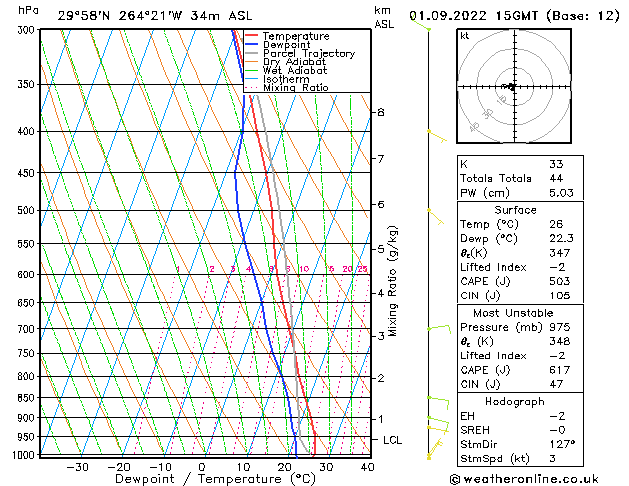Click the Most Unstable section heading
This screenshot has height=486, width=629.
(x=513, y=313)
